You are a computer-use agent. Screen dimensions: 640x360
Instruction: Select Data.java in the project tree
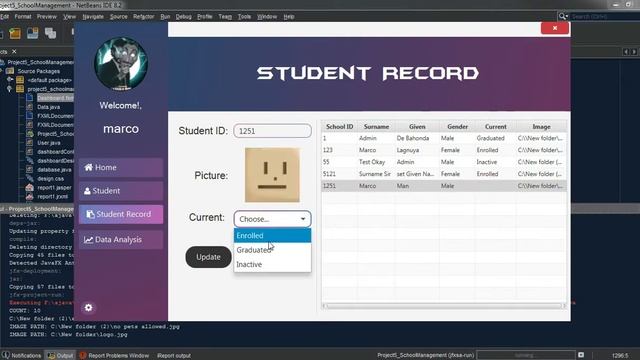(x=48, y=107)
